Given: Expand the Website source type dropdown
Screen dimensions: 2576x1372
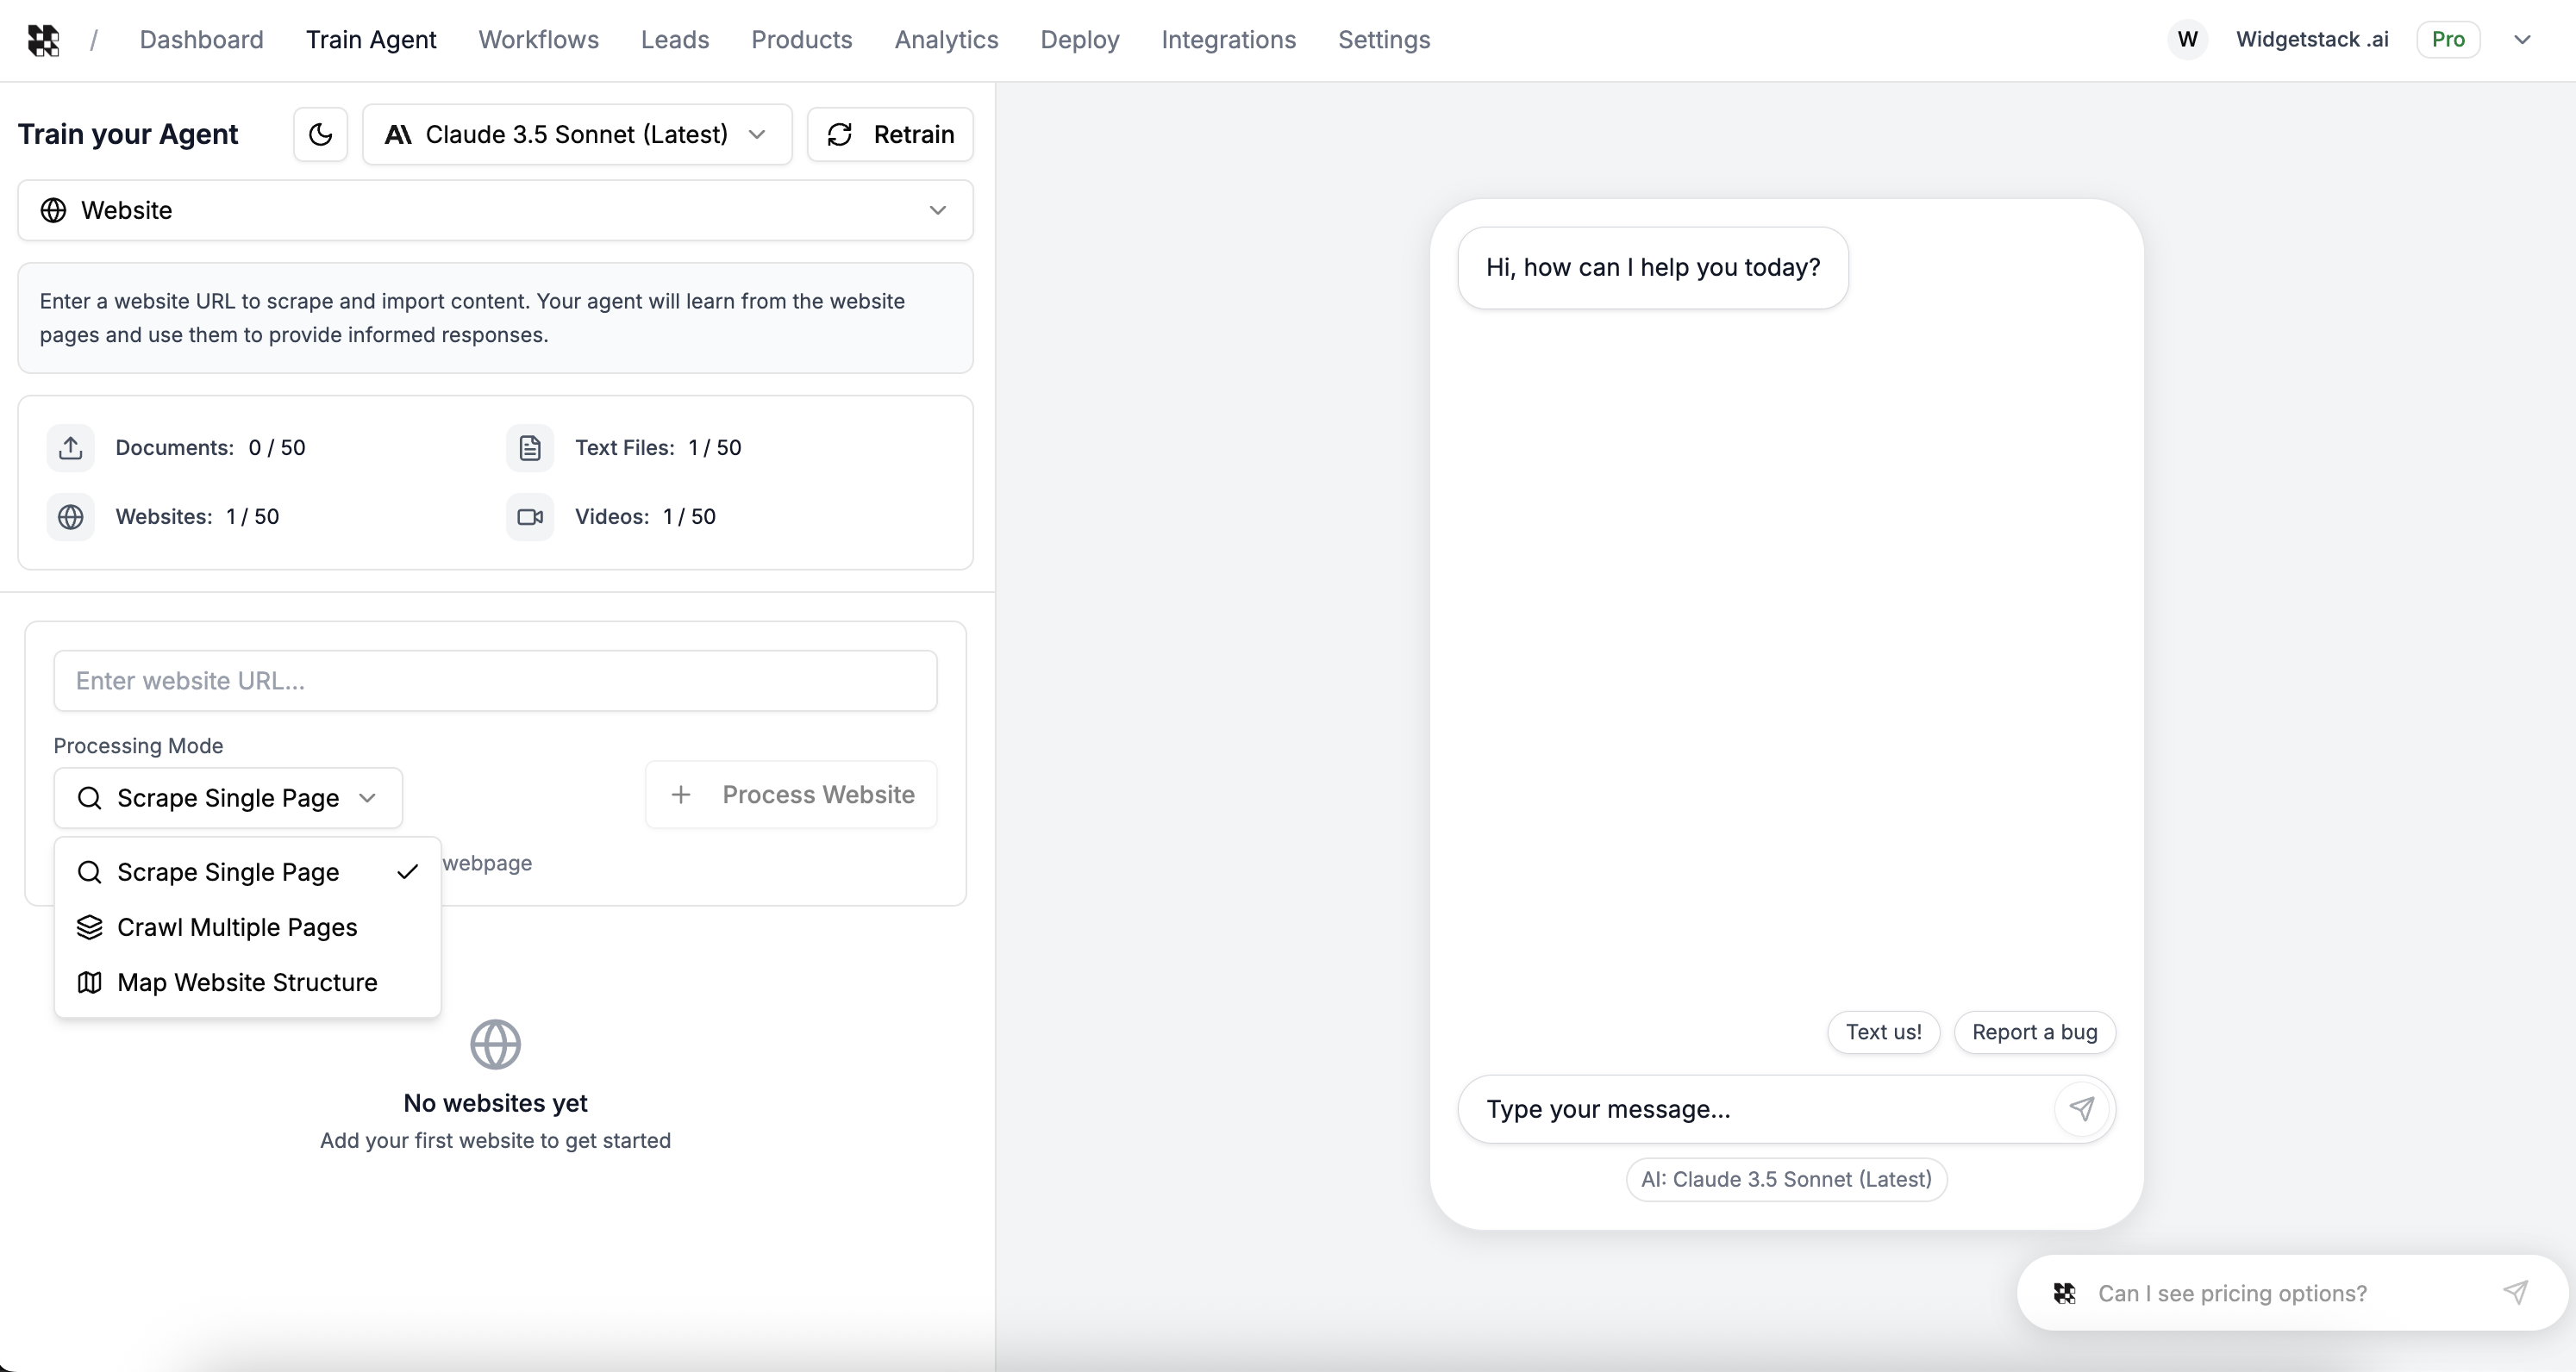Looking at the screenshot, I should pos(495,210).
